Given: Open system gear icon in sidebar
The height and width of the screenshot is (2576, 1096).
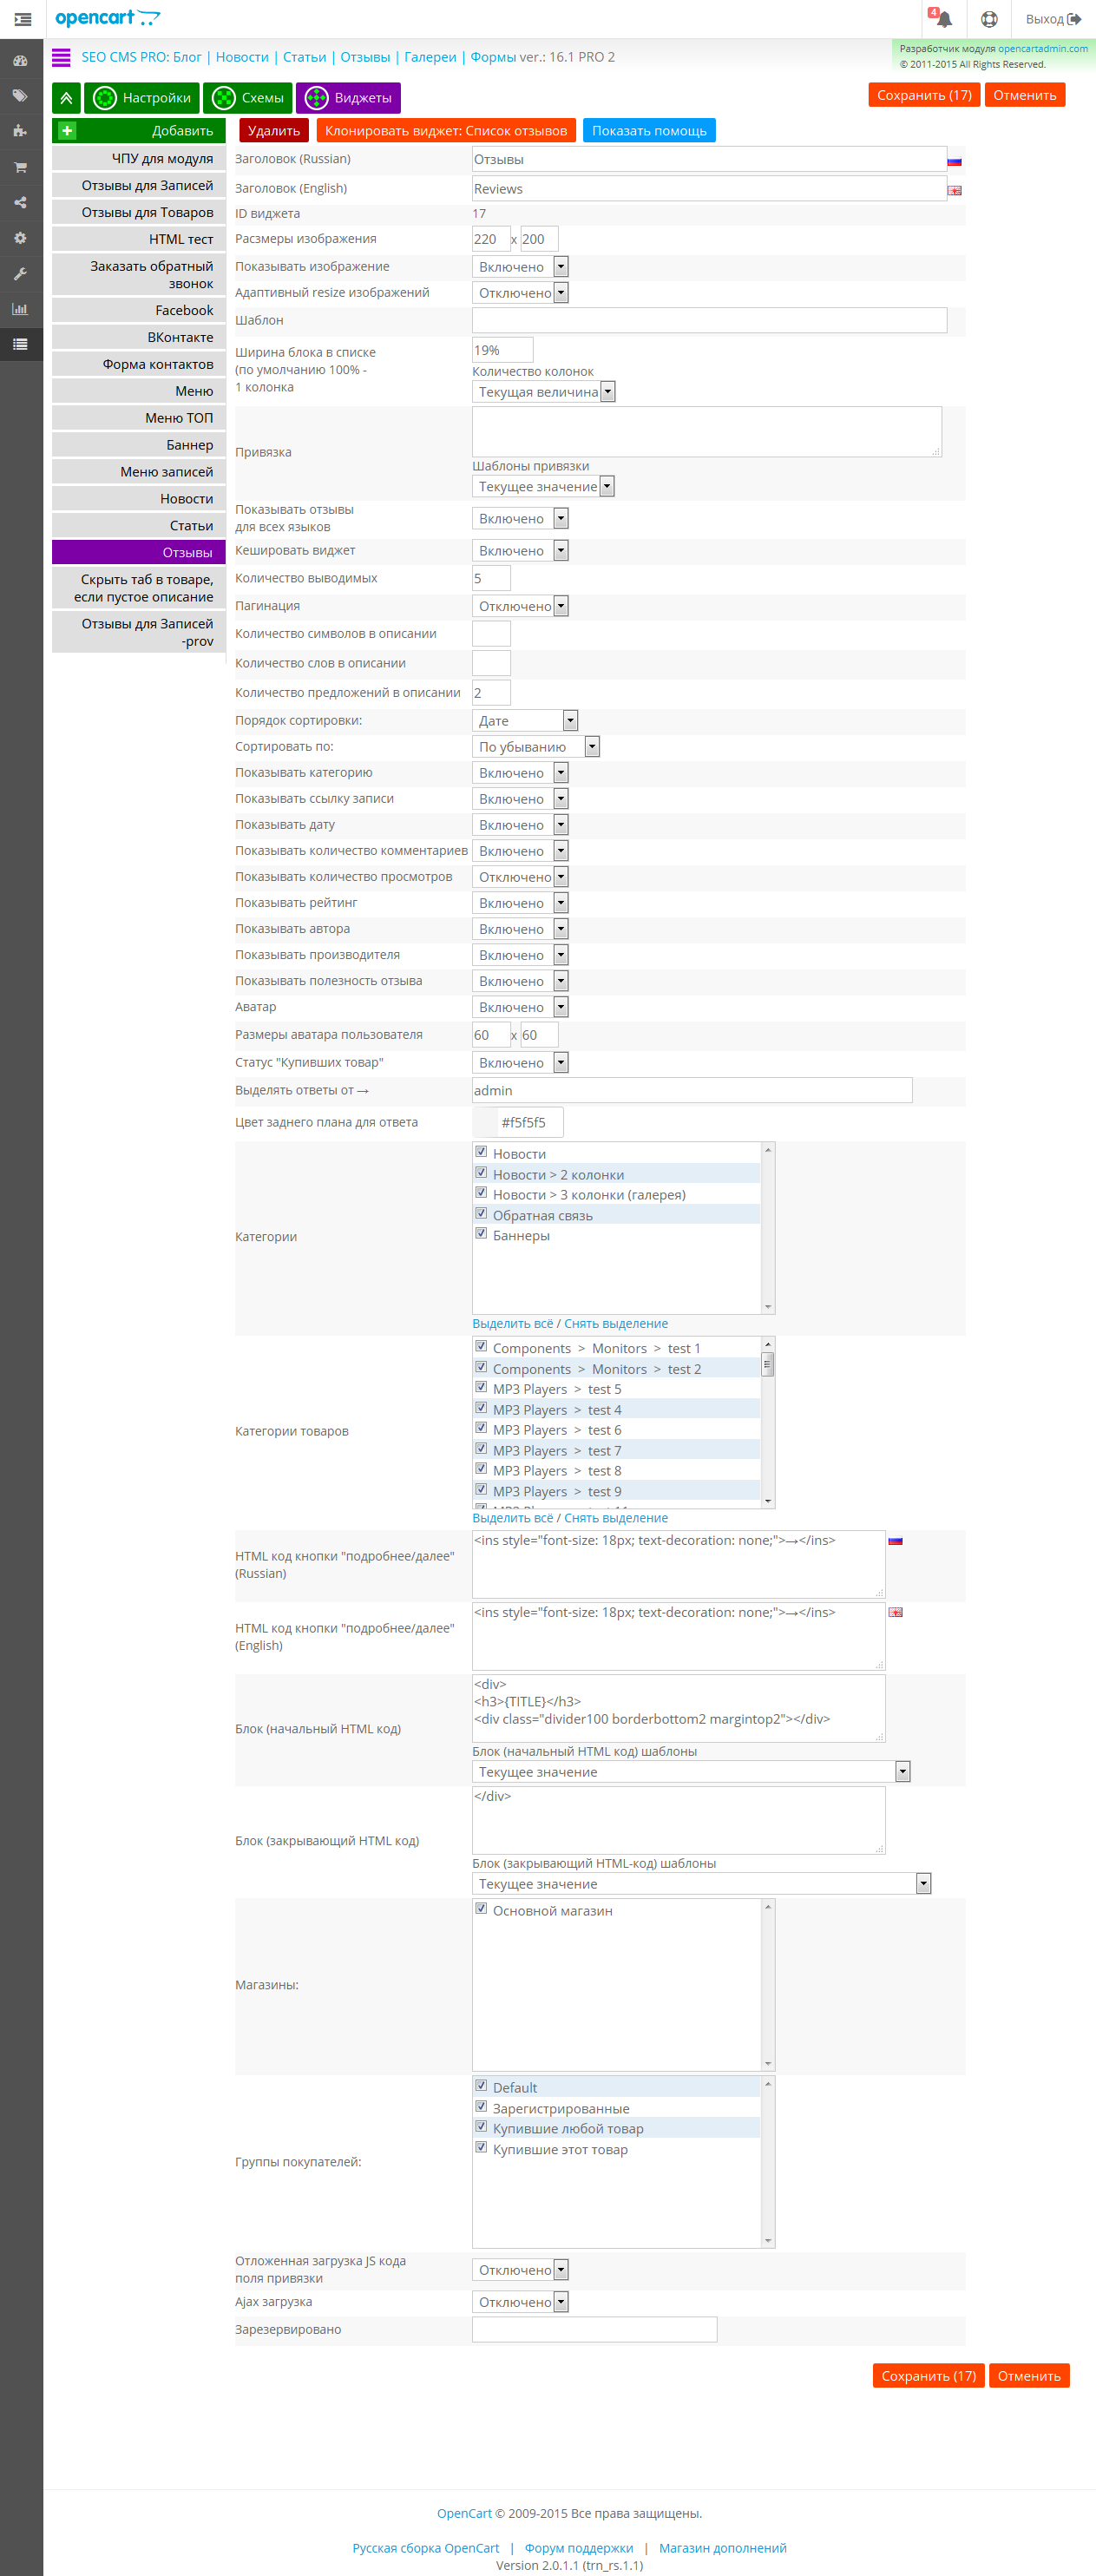Looking at the screenshot, I should (x=20, y=238).
